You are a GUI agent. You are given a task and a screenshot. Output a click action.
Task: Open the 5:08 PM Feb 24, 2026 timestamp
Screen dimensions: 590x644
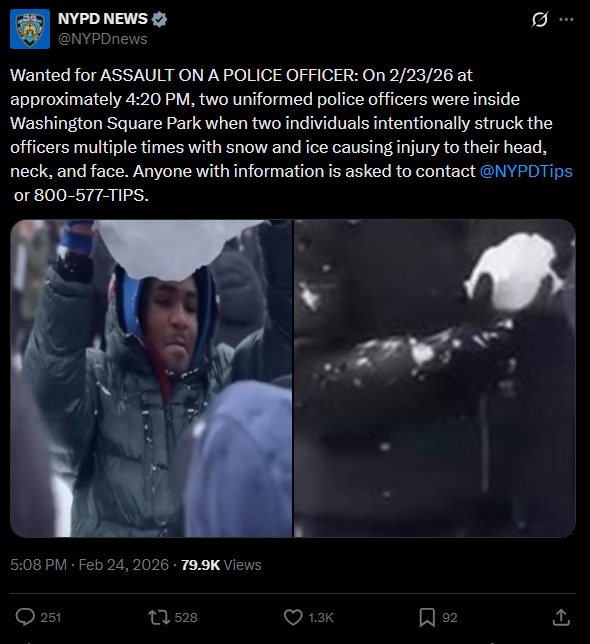tap(90, 565)
